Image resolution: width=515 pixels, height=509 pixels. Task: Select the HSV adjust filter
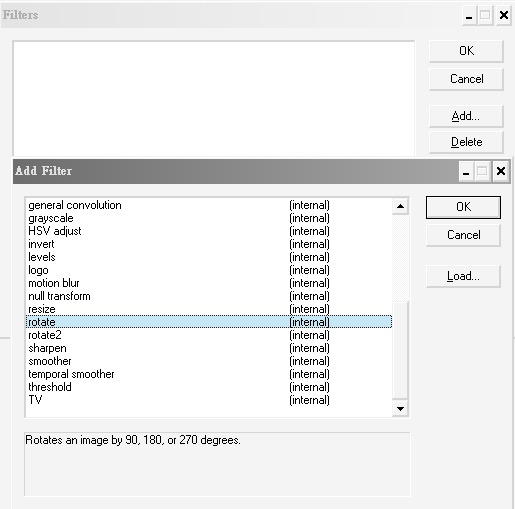click(209, 231)
